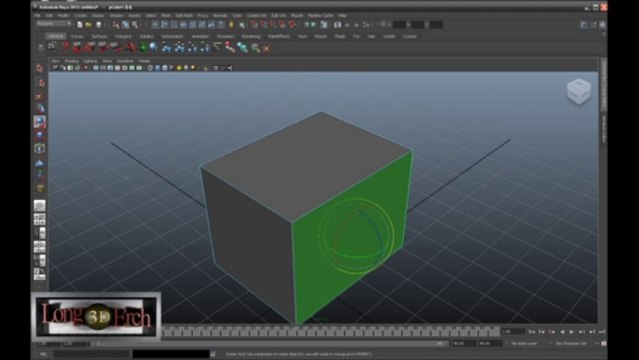
Task: Switch to the General shelf tab
Action: (55, 36)
